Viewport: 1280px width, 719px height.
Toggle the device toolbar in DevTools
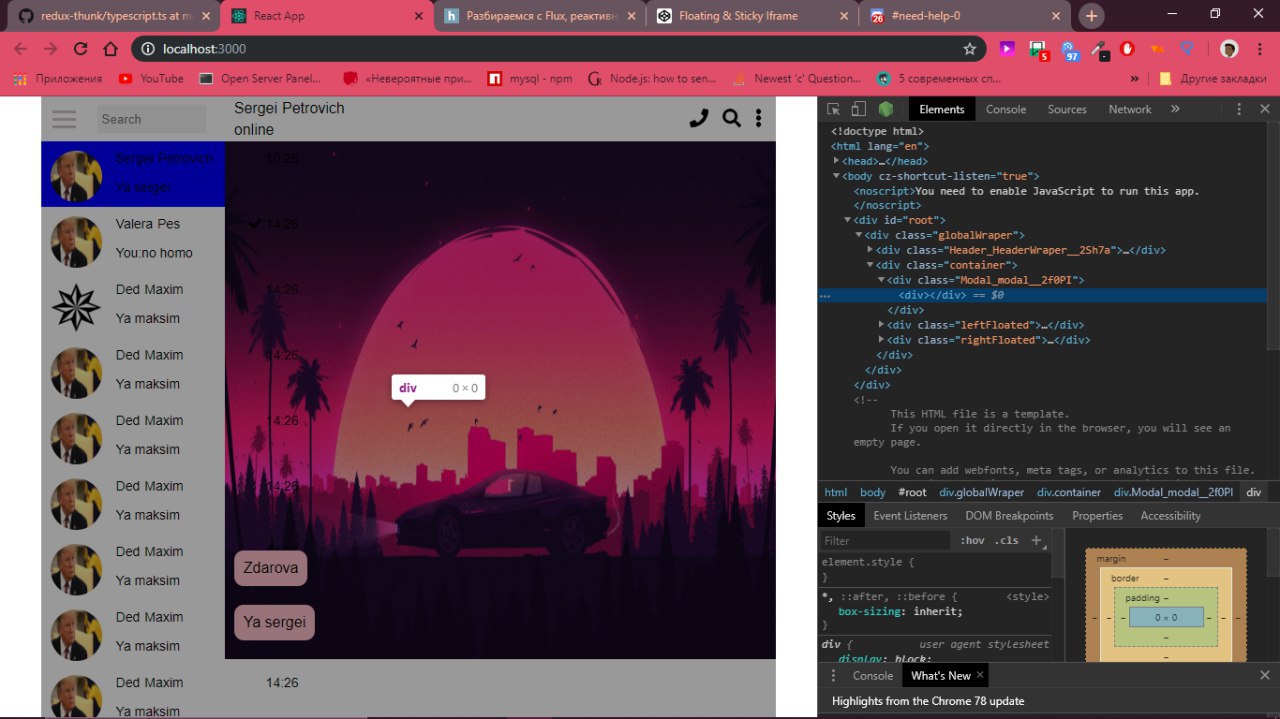(858, 109)
